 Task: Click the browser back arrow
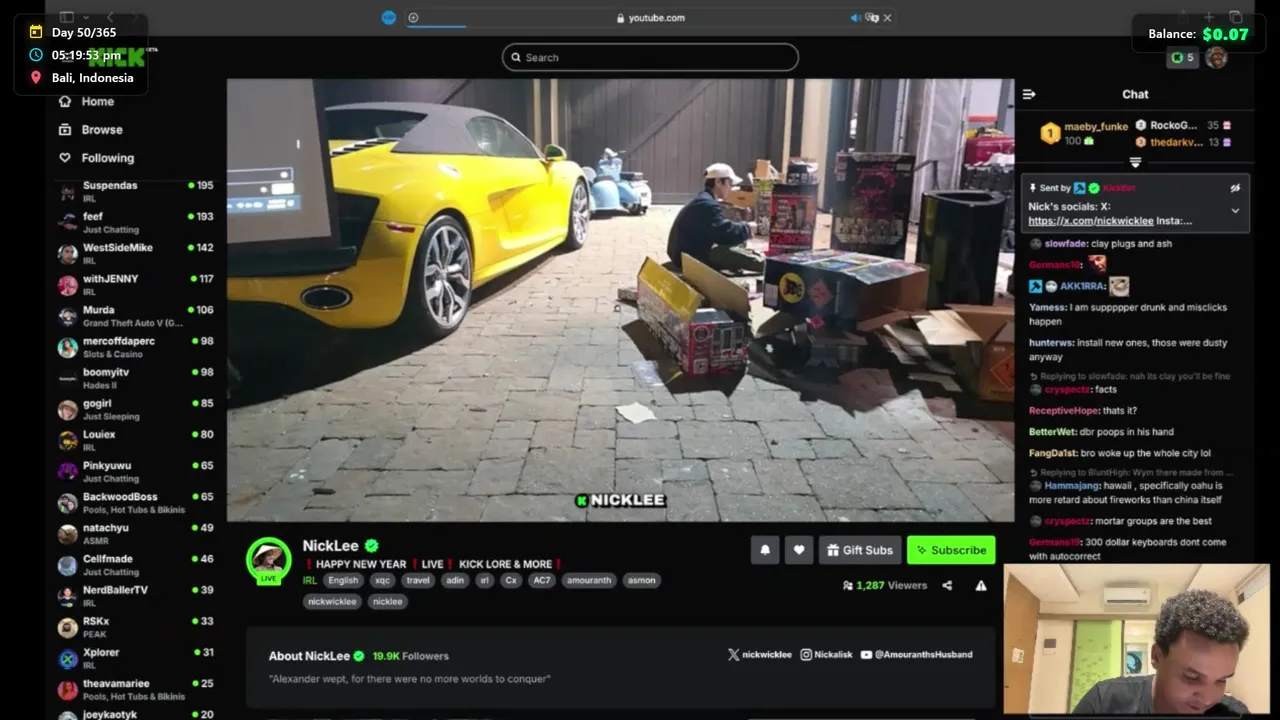(110, 17)
